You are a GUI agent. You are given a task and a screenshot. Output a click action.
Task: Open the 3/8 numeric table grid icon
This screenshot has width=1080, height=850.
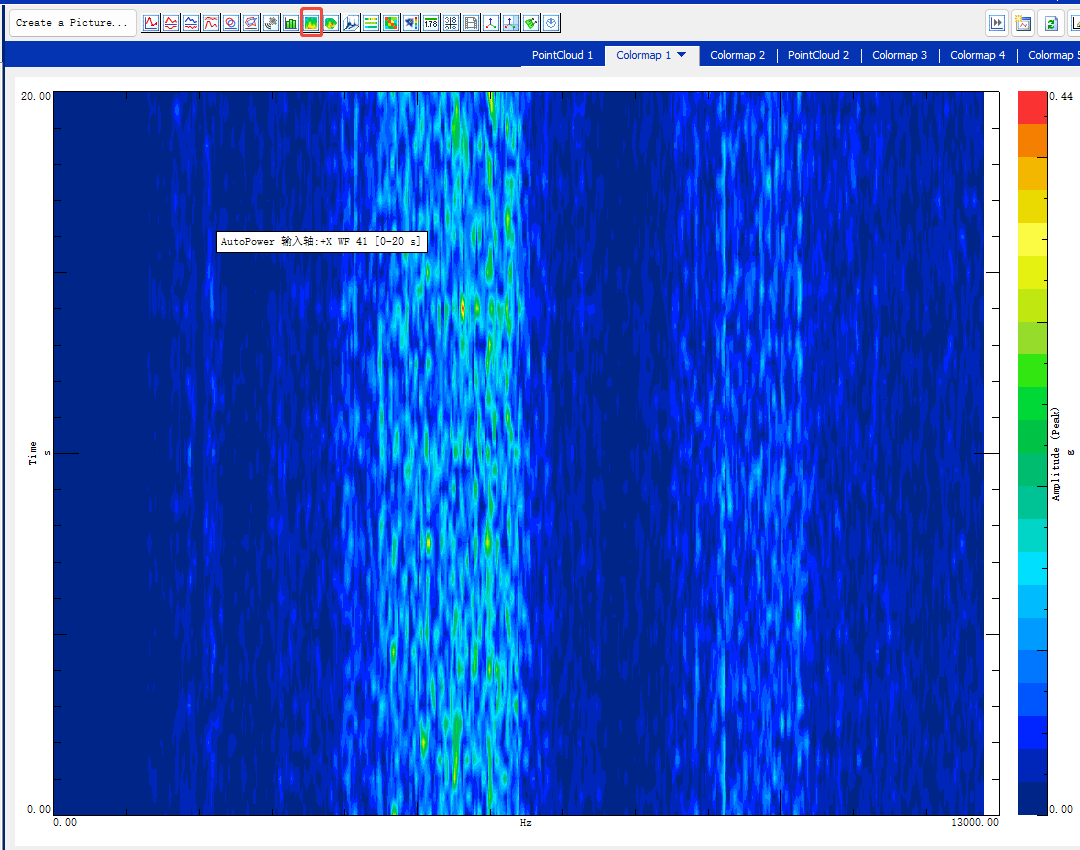(x=451, y=23)
